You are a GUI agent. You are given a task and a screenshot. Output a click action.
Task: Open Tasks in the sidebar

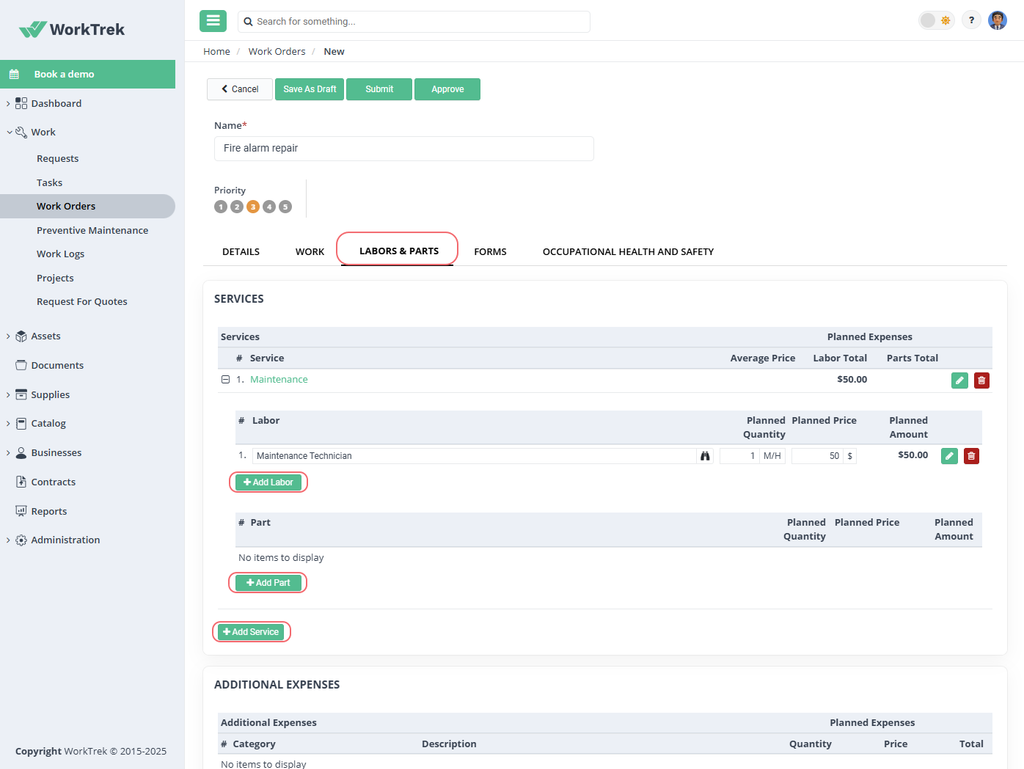(x=50, y=183)
